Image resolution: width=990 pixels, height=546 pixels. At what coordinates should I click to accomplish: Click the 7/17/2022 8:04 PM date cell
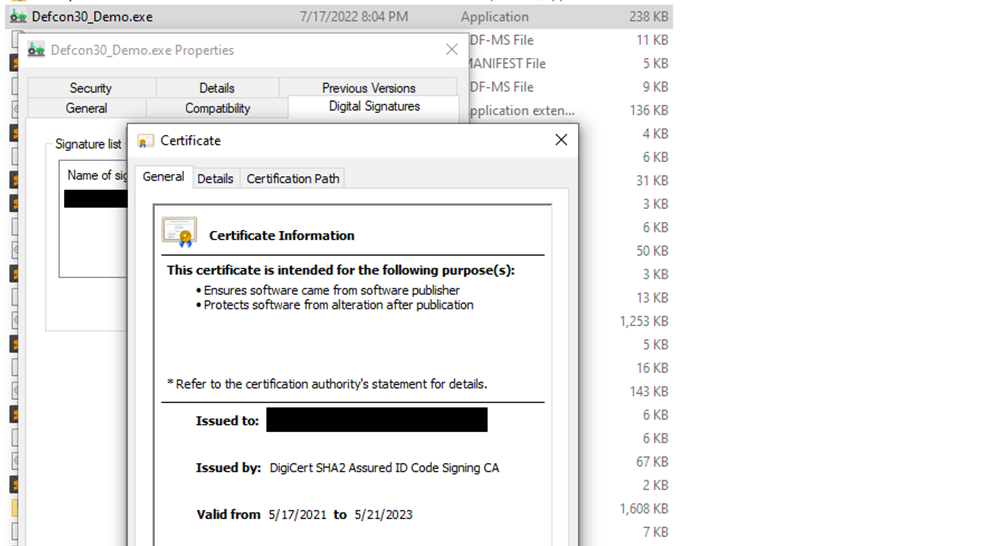(354, 17)
